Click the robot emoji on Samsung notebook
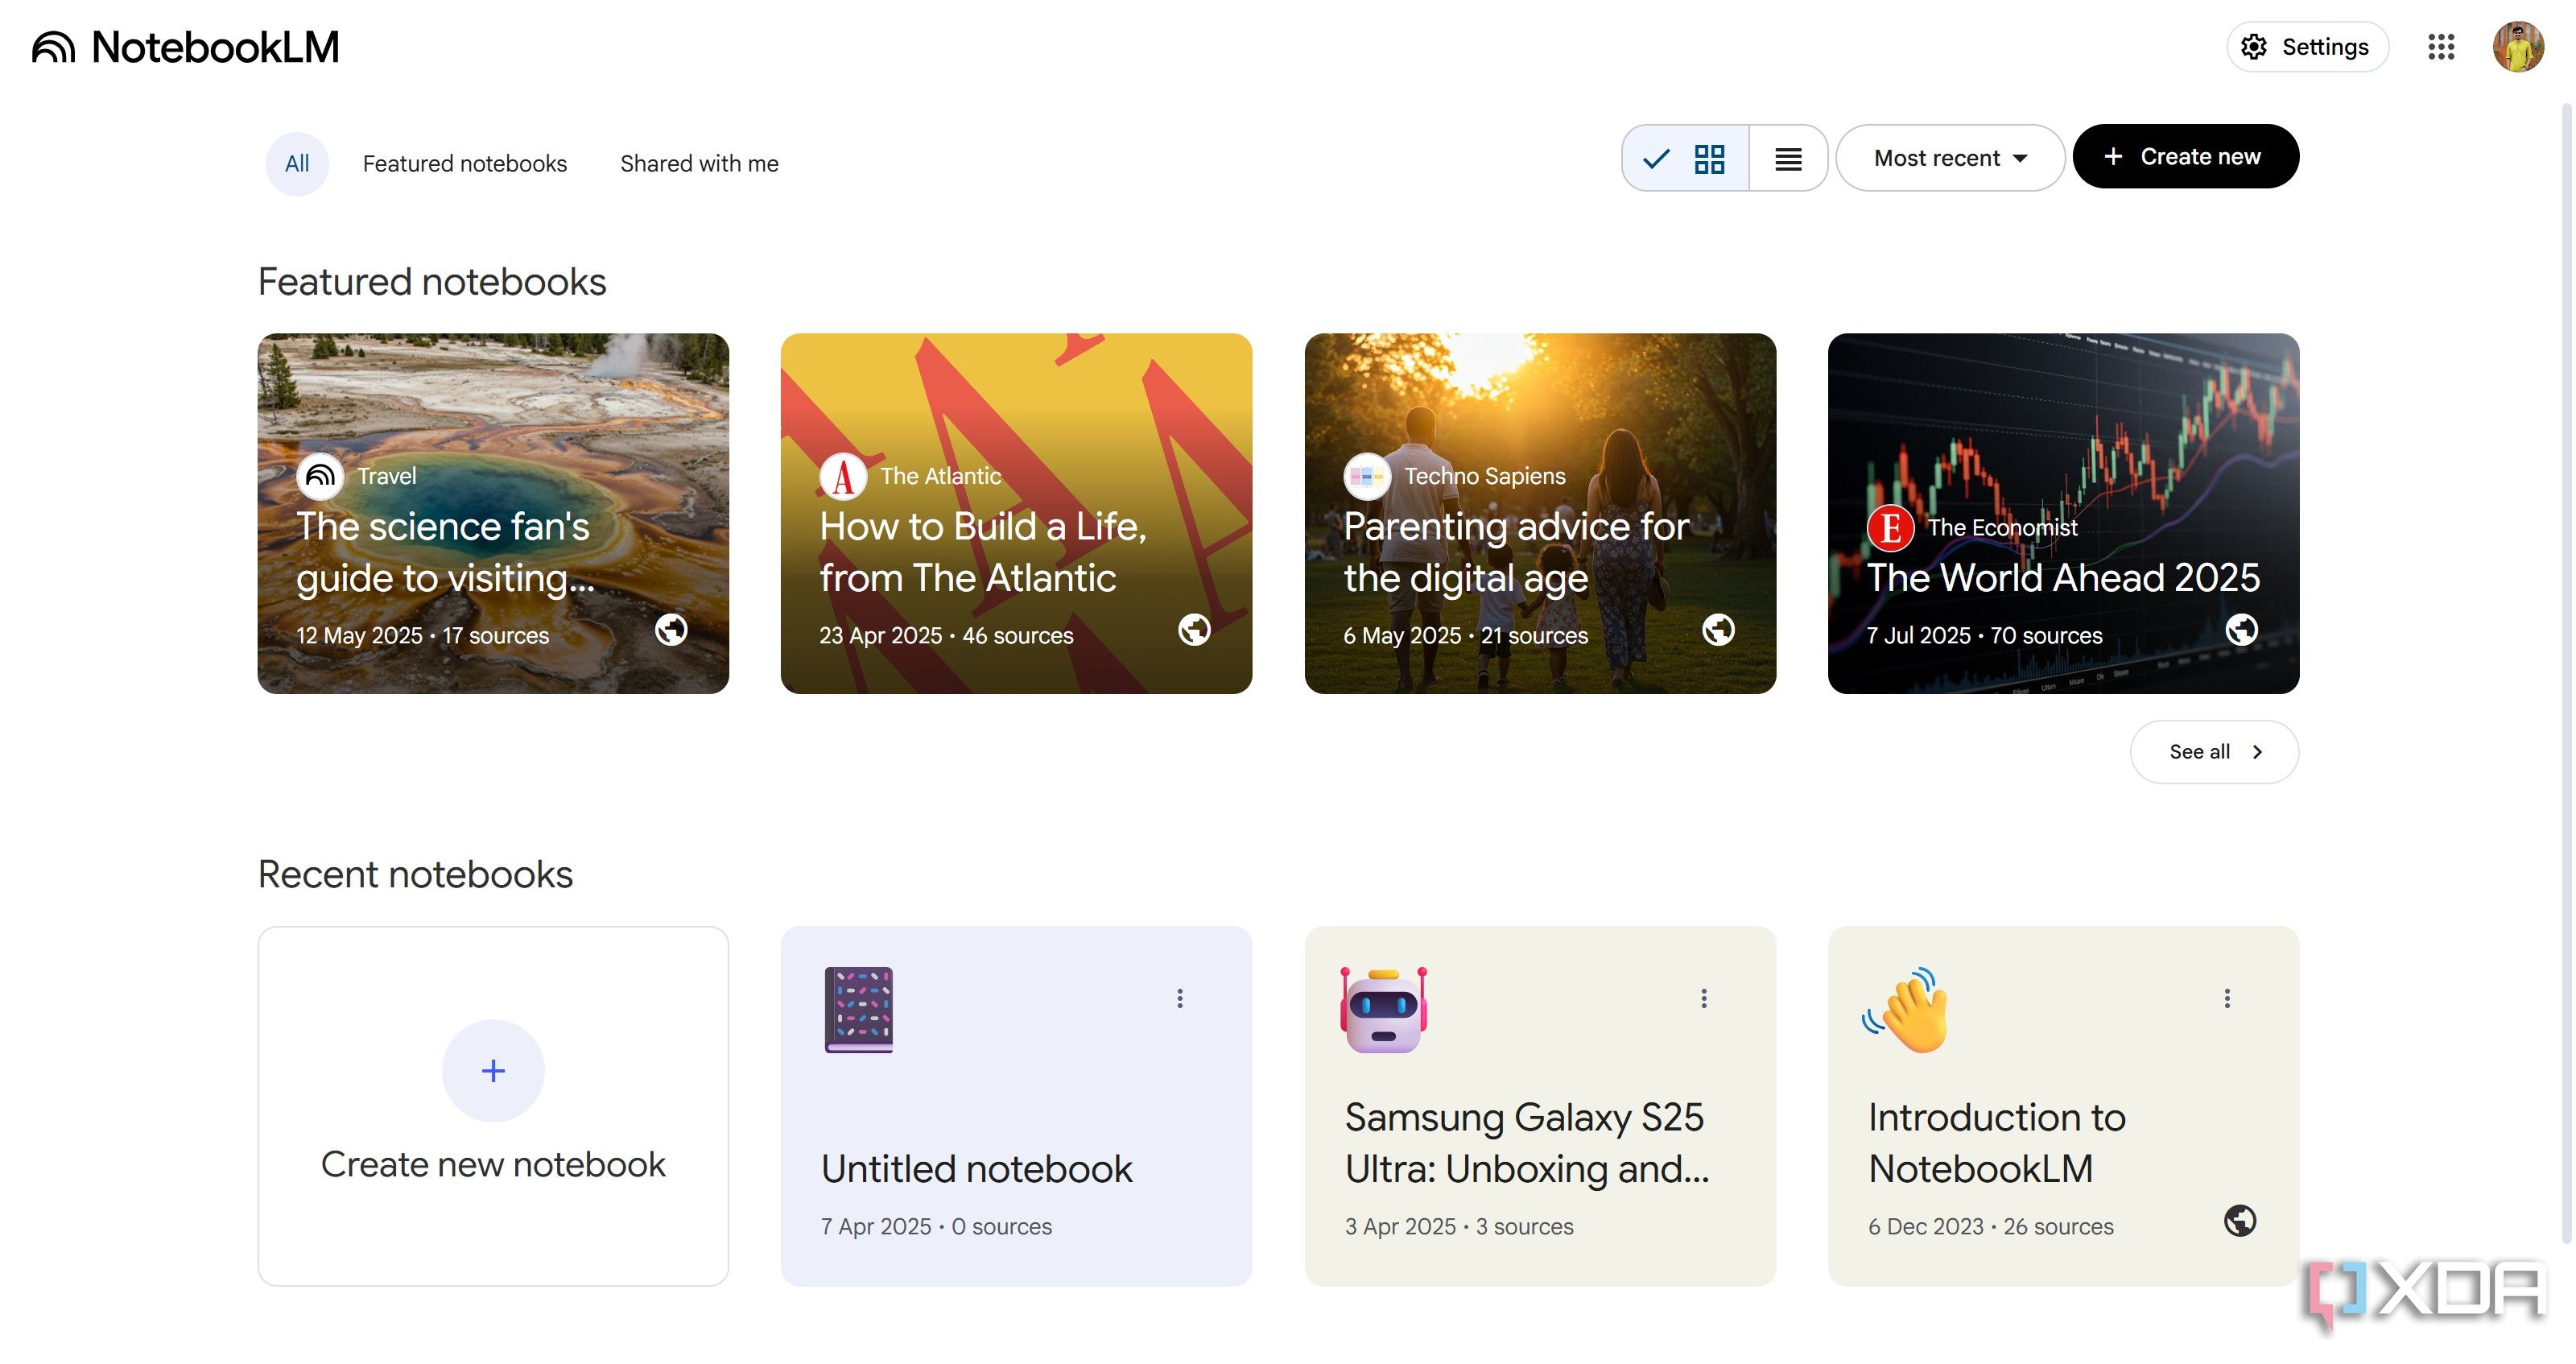 pos(1383,1010)
